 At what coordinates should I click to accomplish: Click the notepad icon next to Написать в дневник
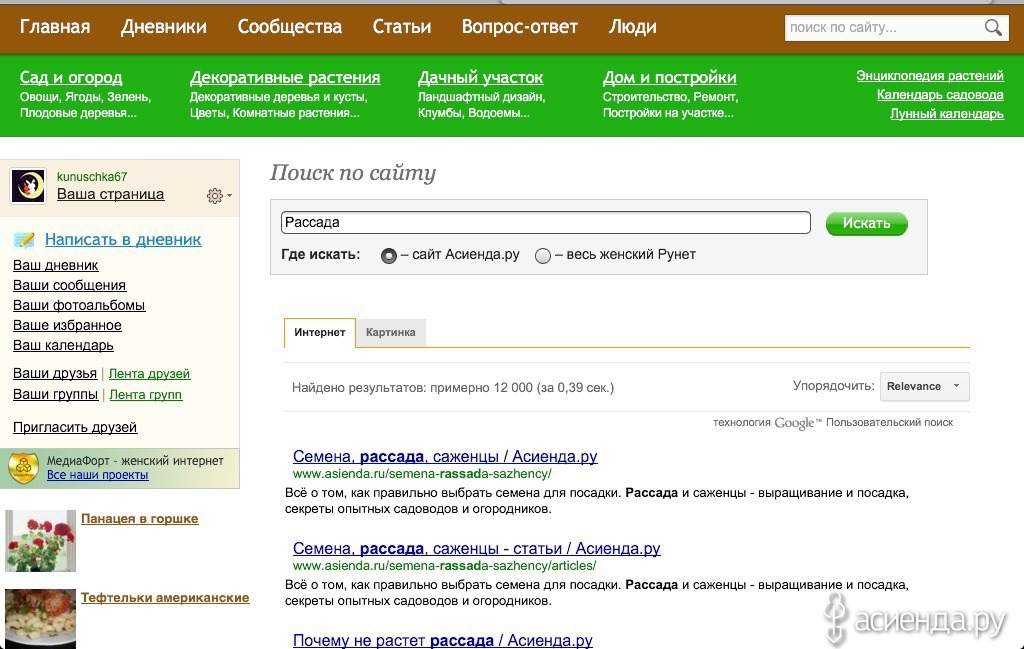tap(24, 240)
